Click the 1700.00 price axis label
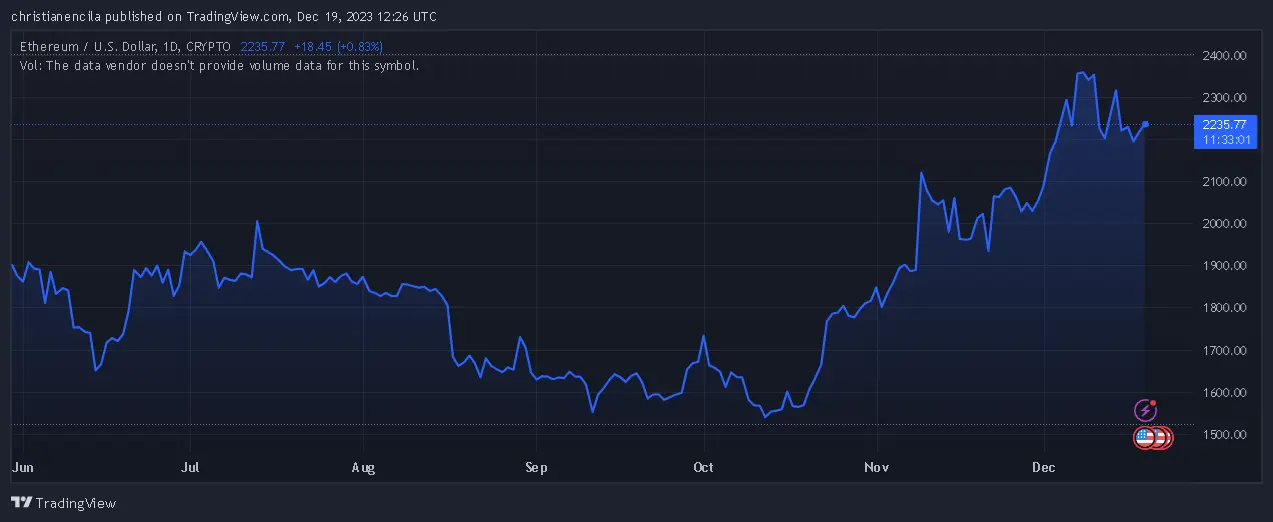Screen dimensions: 1273x522 coord(1224,351)
